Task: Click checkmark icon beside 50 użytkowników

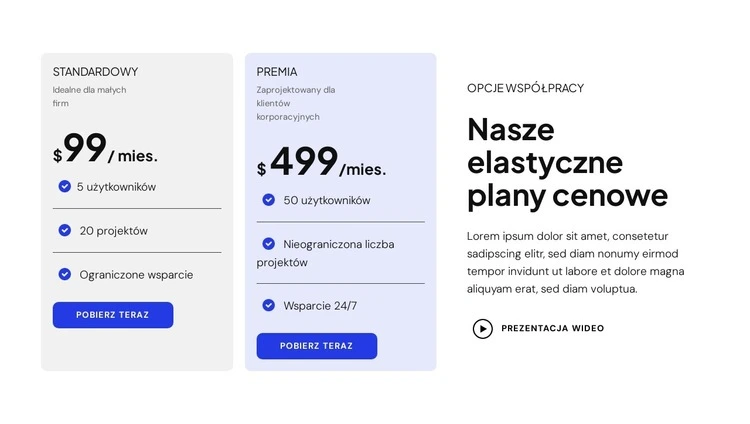Action: 269,200
